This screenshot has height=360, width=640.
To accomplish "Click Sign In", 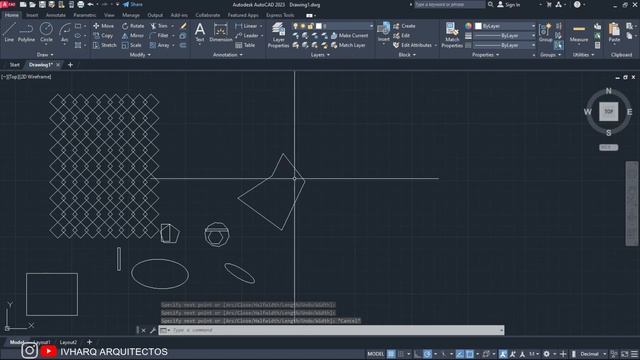I will [509, 4].
